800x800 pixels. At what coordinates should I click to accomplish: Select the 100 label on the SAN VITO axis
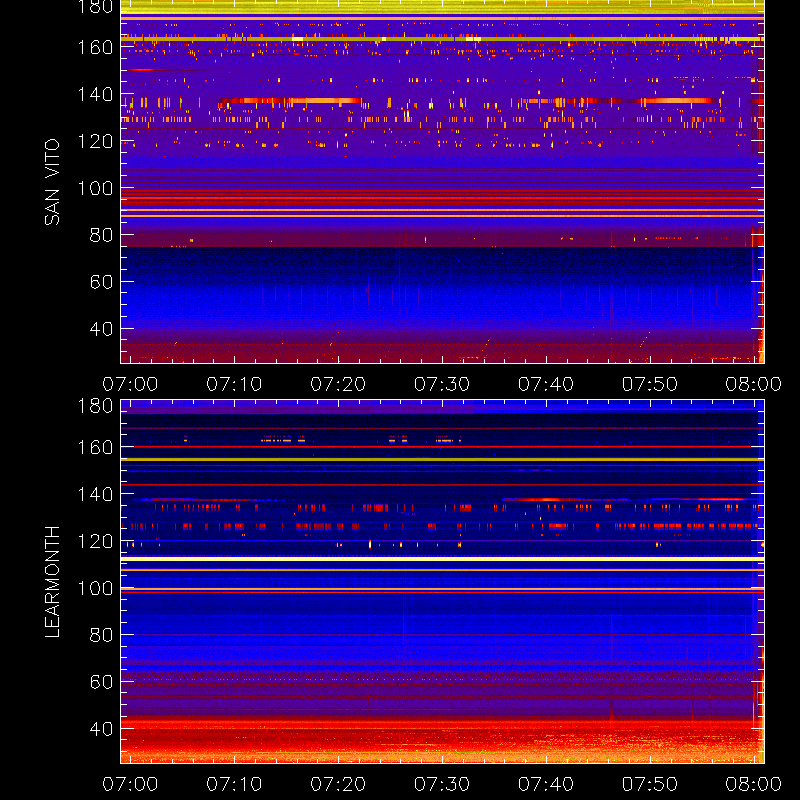click(95, 188)
